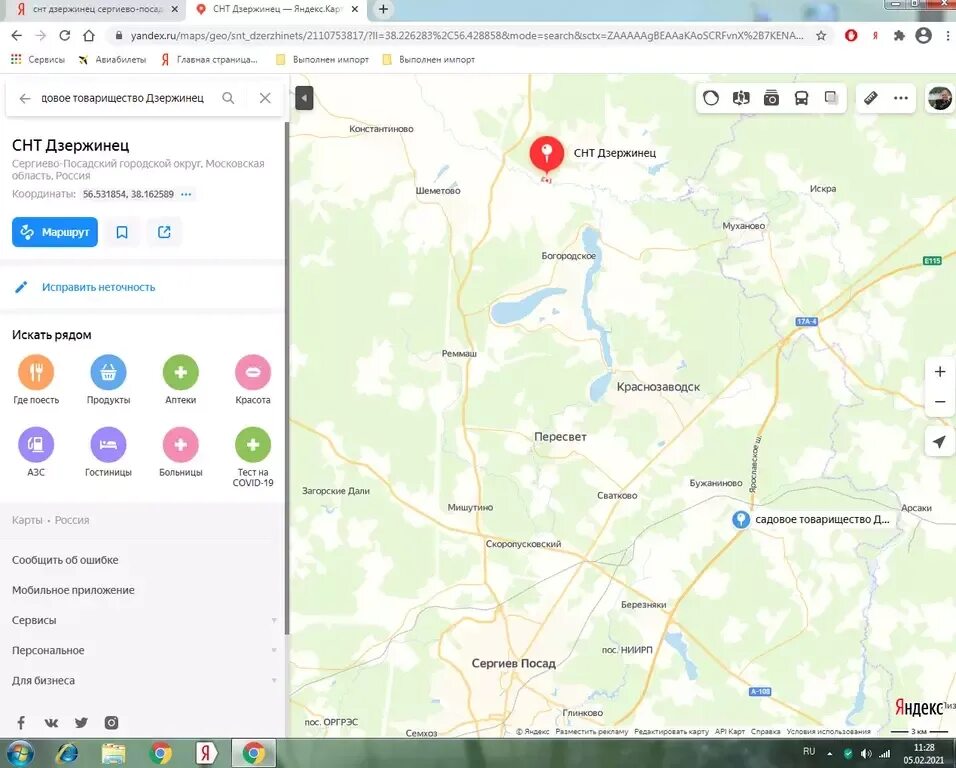The image size is (956, 768).
Task: Select the 'Тест на COVID-19' category
Action: click(x=252, y=447)
